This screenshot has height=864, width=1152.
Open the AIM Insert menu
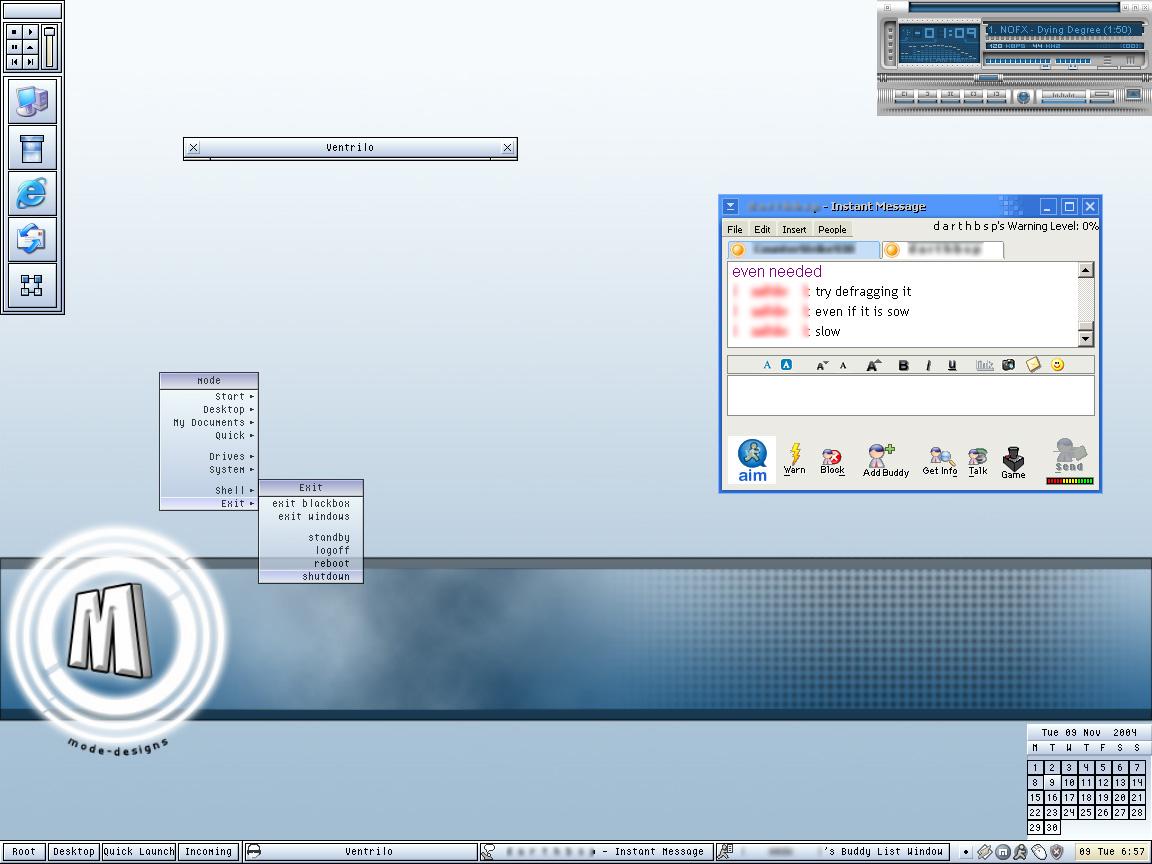pos(794,229)
